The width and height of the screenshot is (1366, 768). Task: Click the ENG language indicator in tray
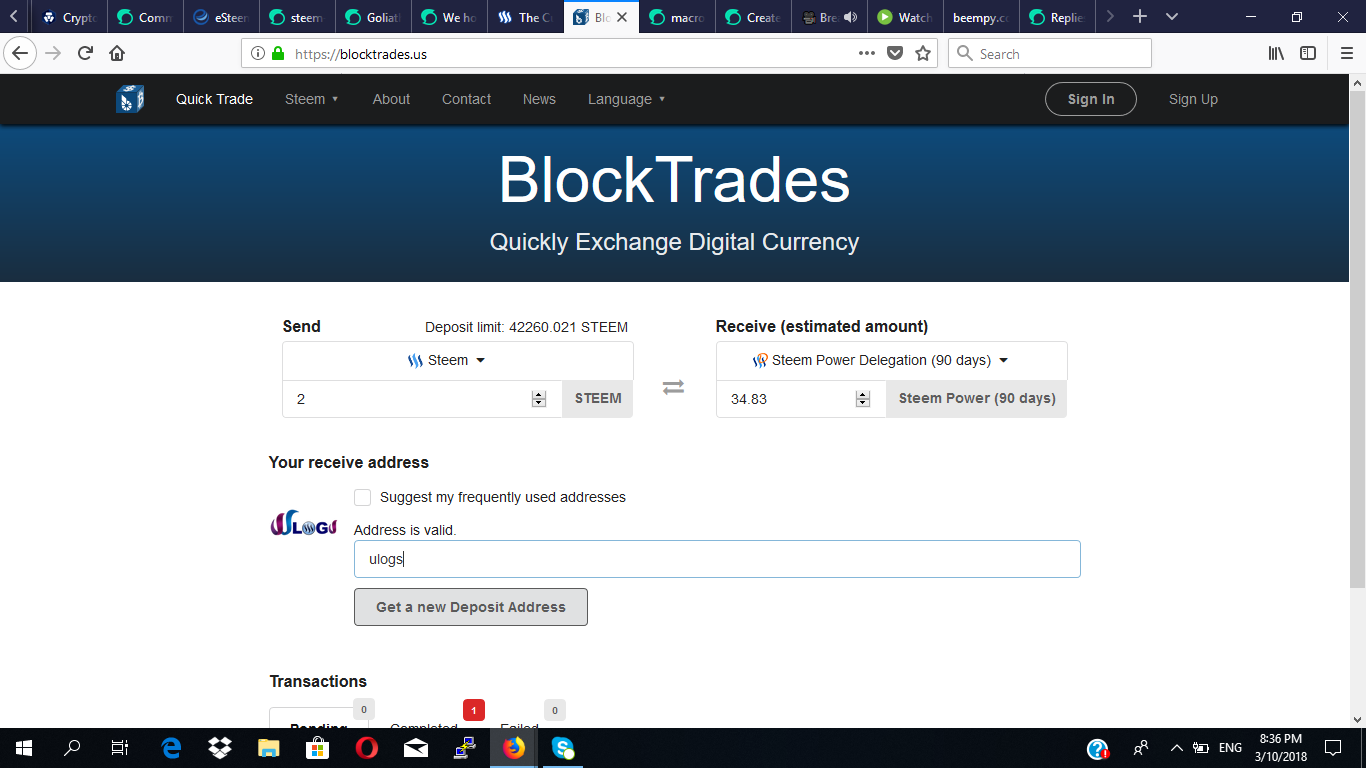click(1230, 747)
